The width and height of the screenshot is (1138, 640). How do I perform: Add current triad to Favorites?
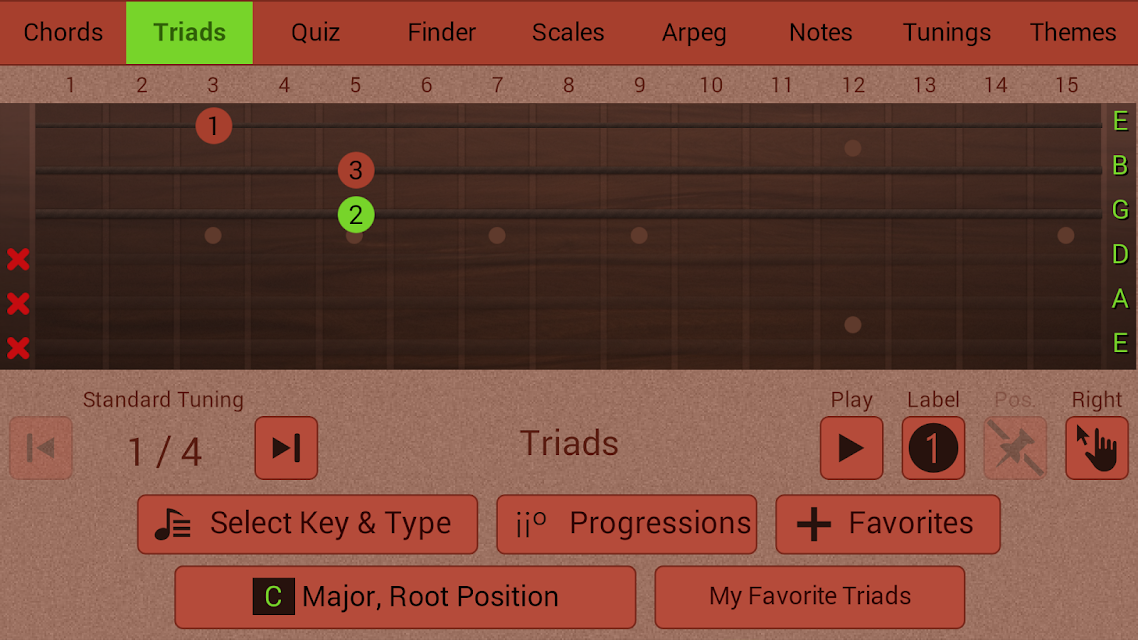pyautogui.click(x=888, y=524)
